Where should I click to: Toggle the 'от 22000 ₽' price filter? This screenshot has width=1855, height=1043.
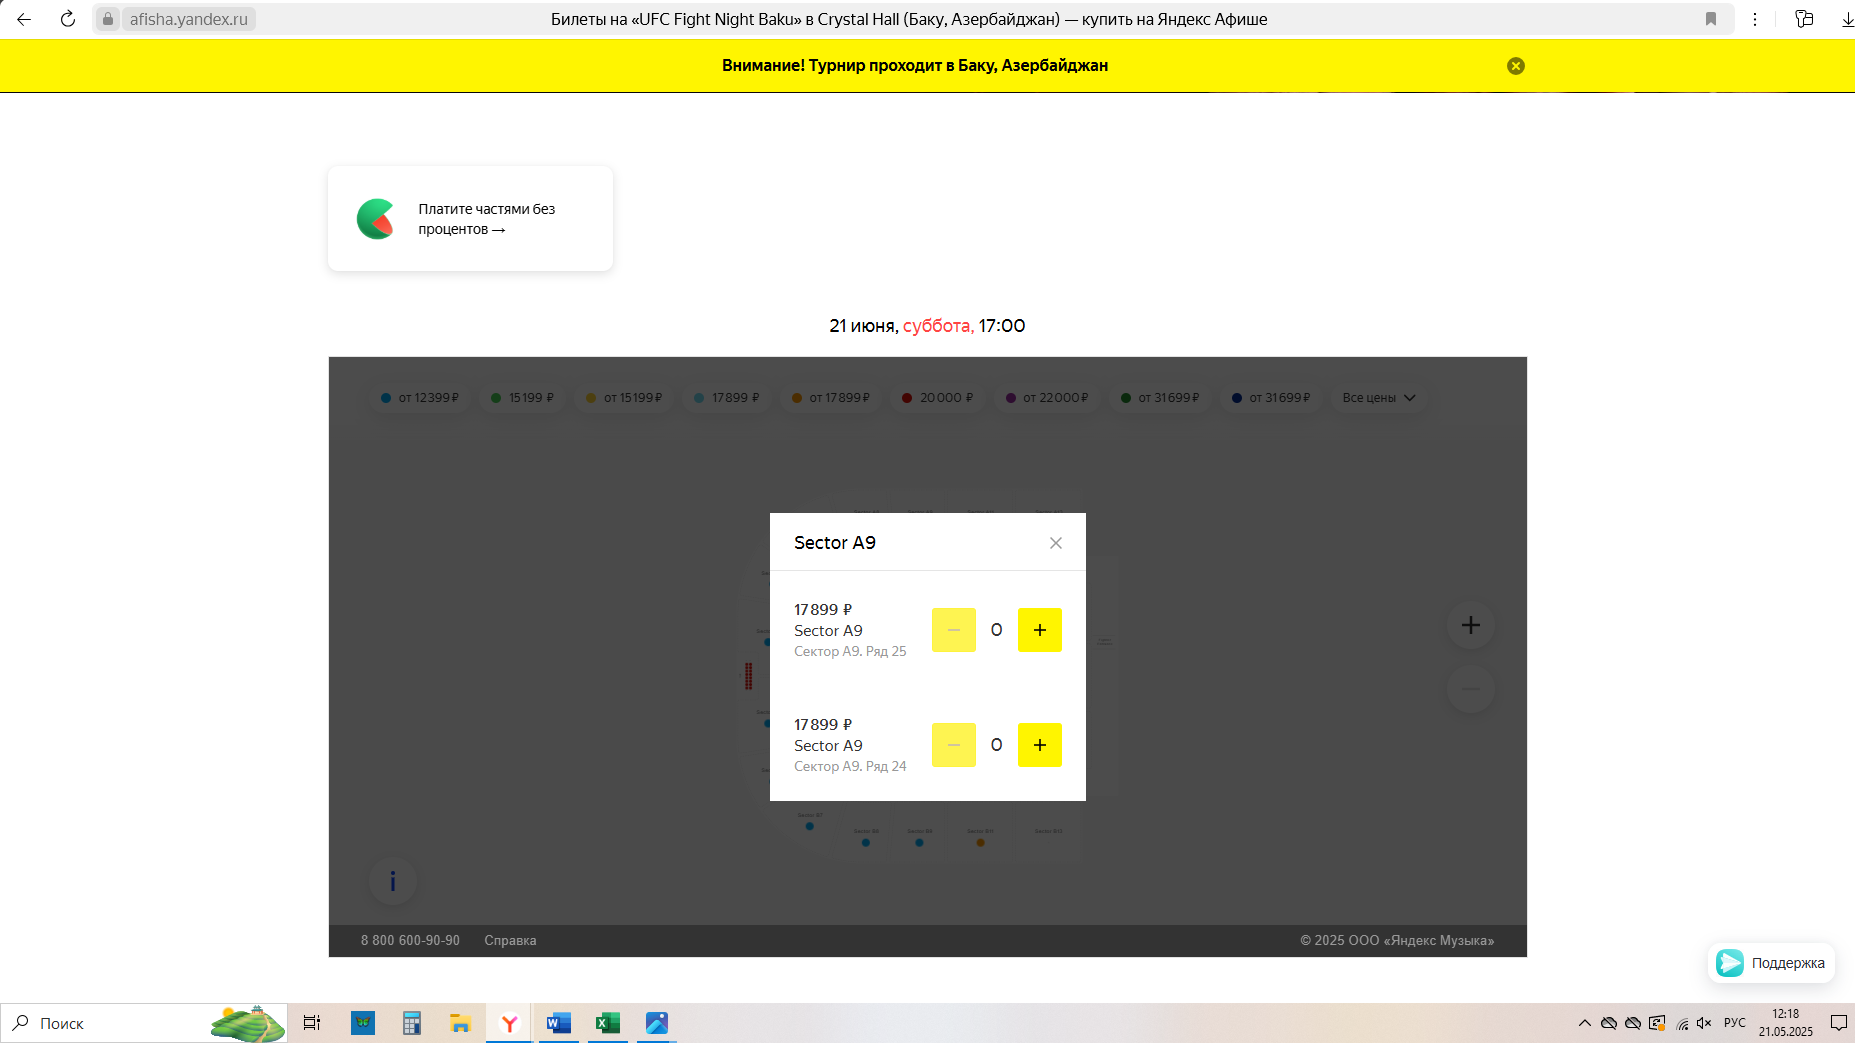coord(1047,398)
